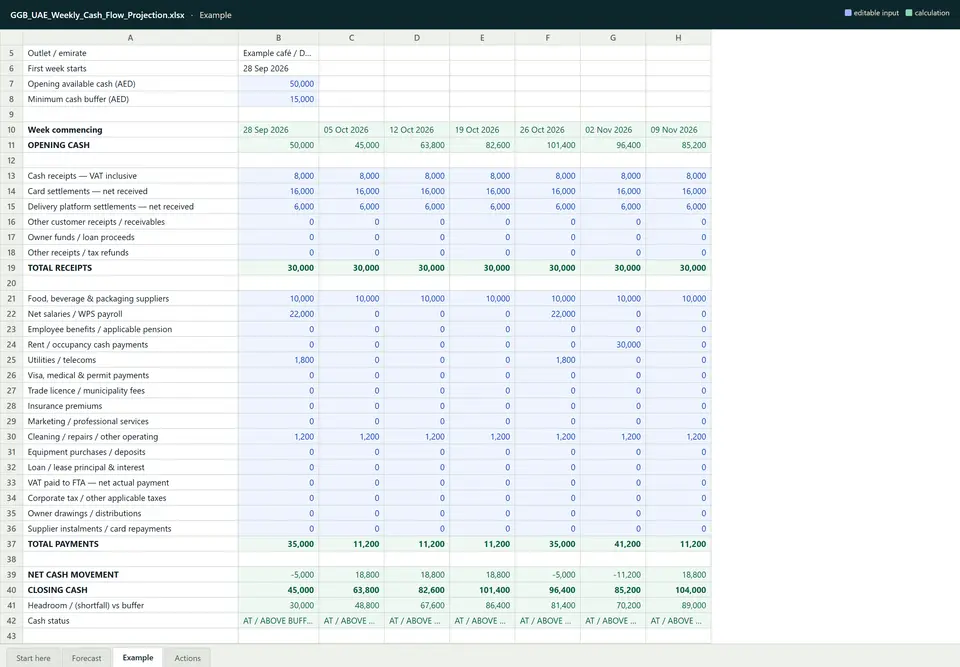Click closing cash 101,400 cell

pyautogui.click(x=482, y=589)
